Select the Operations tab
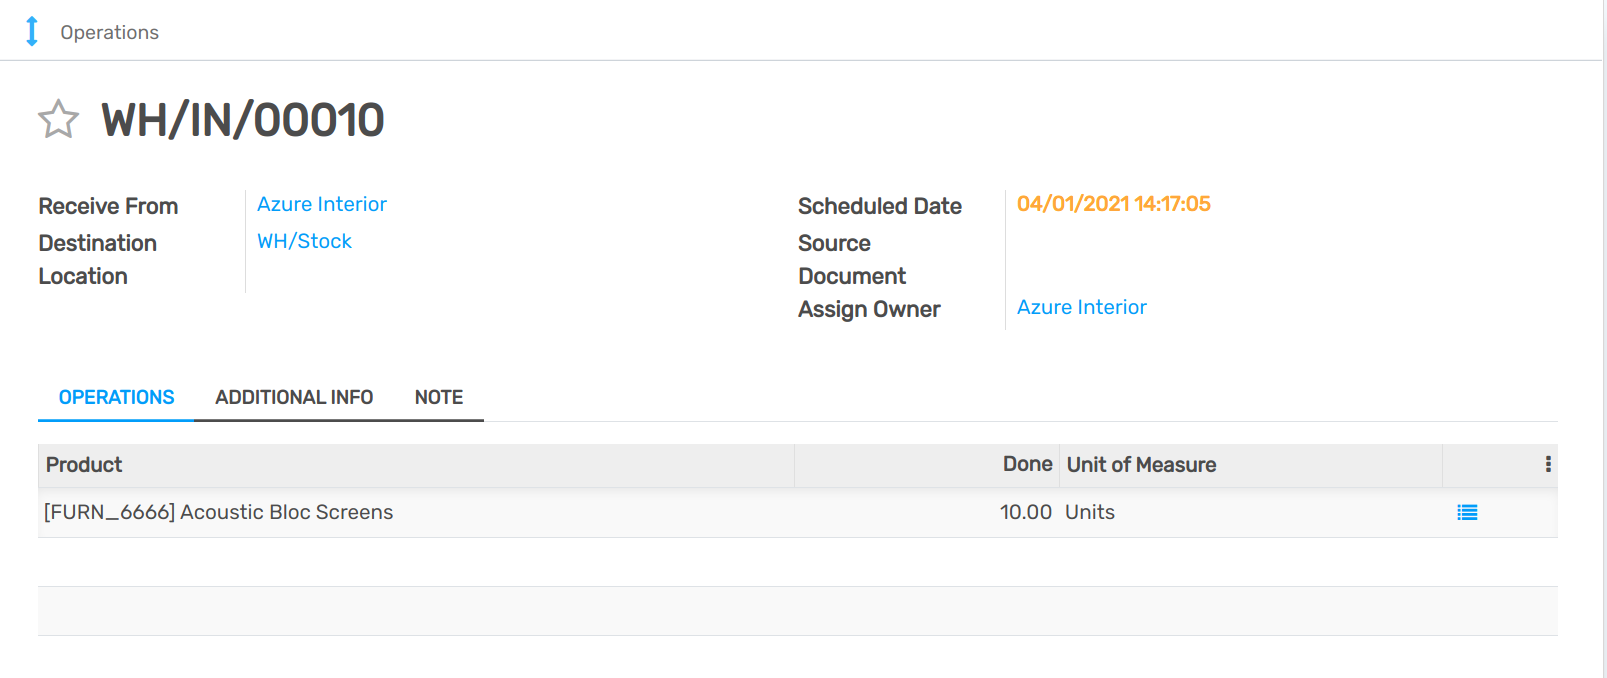Screen dimensions: 1607x678 pyautogui.click(x=116, y=397)
